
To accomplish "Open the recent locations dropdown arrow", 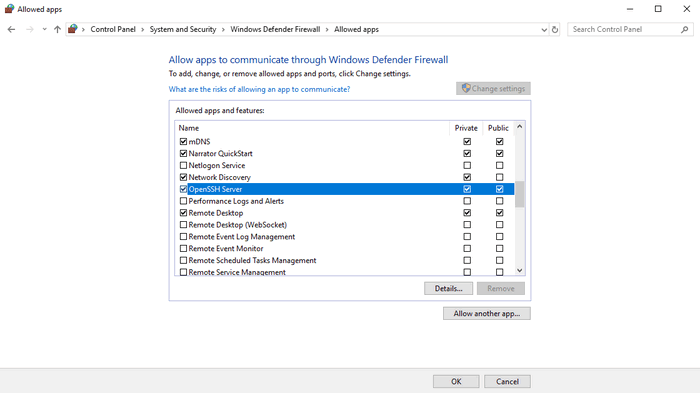I will (44, 29).
